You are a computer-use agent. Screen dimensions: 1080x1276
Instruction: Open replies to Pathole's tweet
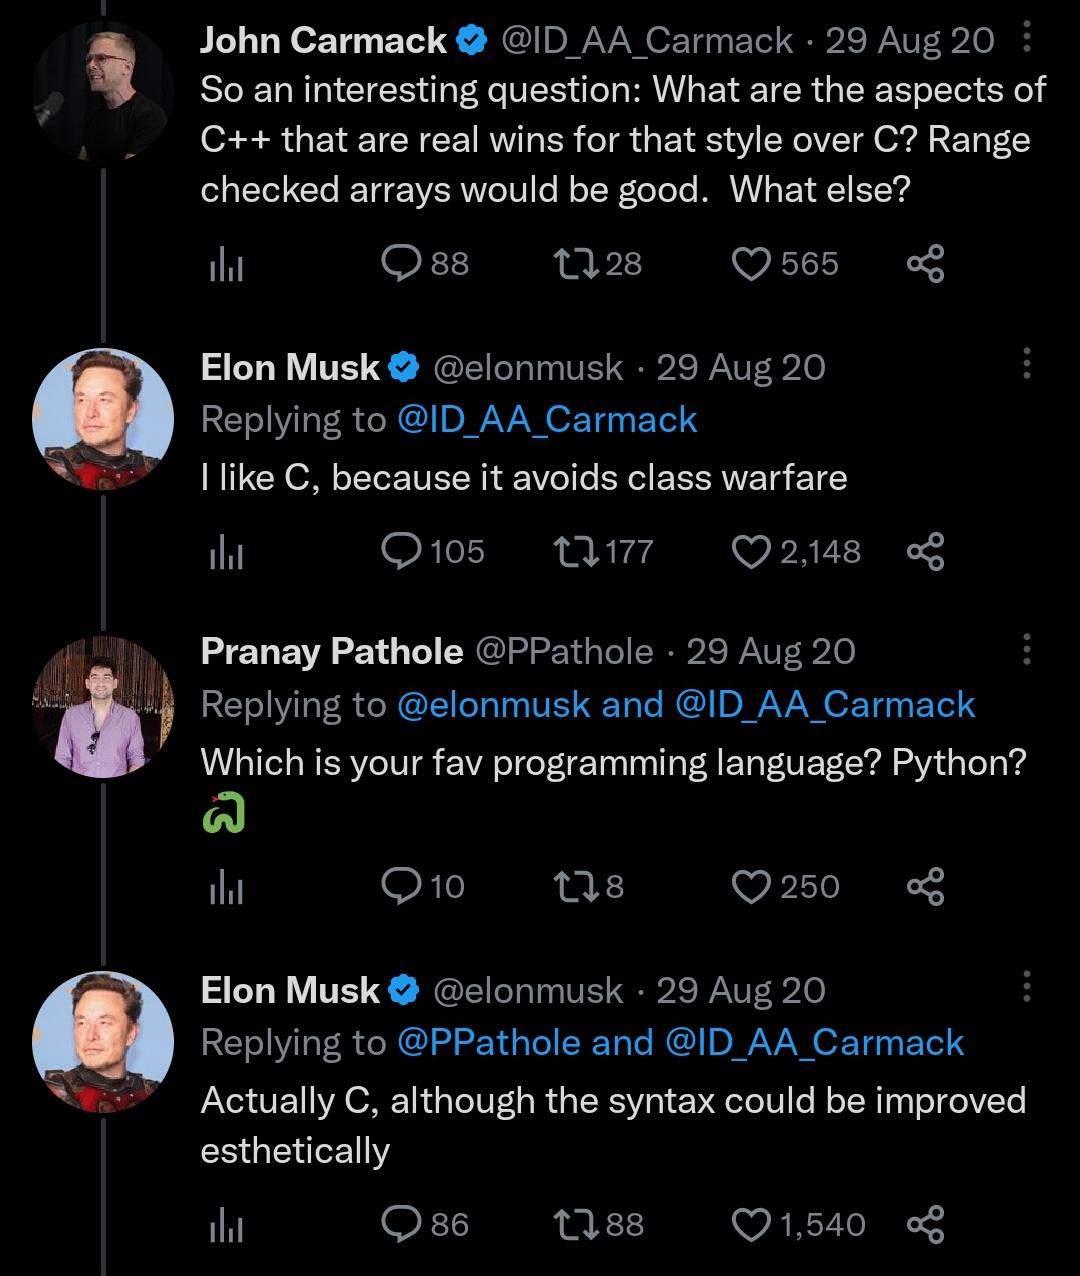pos(404,885)
